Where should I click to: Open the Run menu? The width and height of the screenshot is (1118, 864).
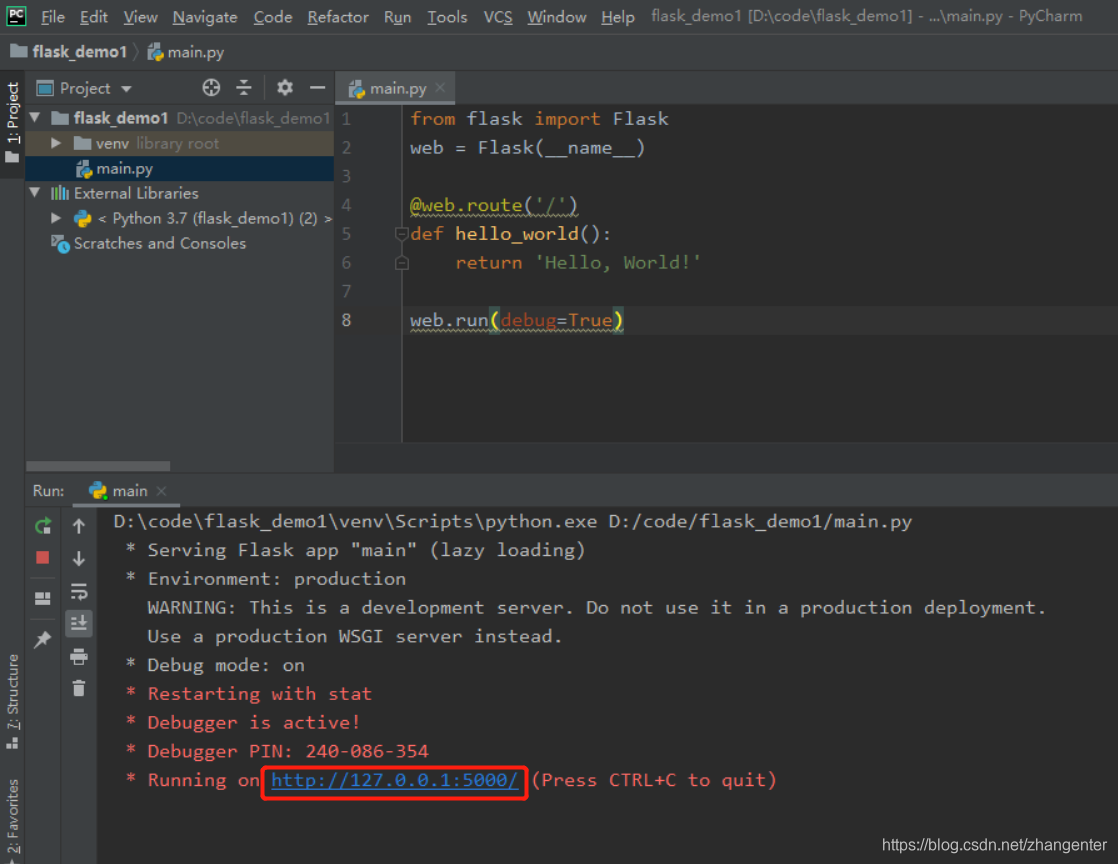pos(397,16)
